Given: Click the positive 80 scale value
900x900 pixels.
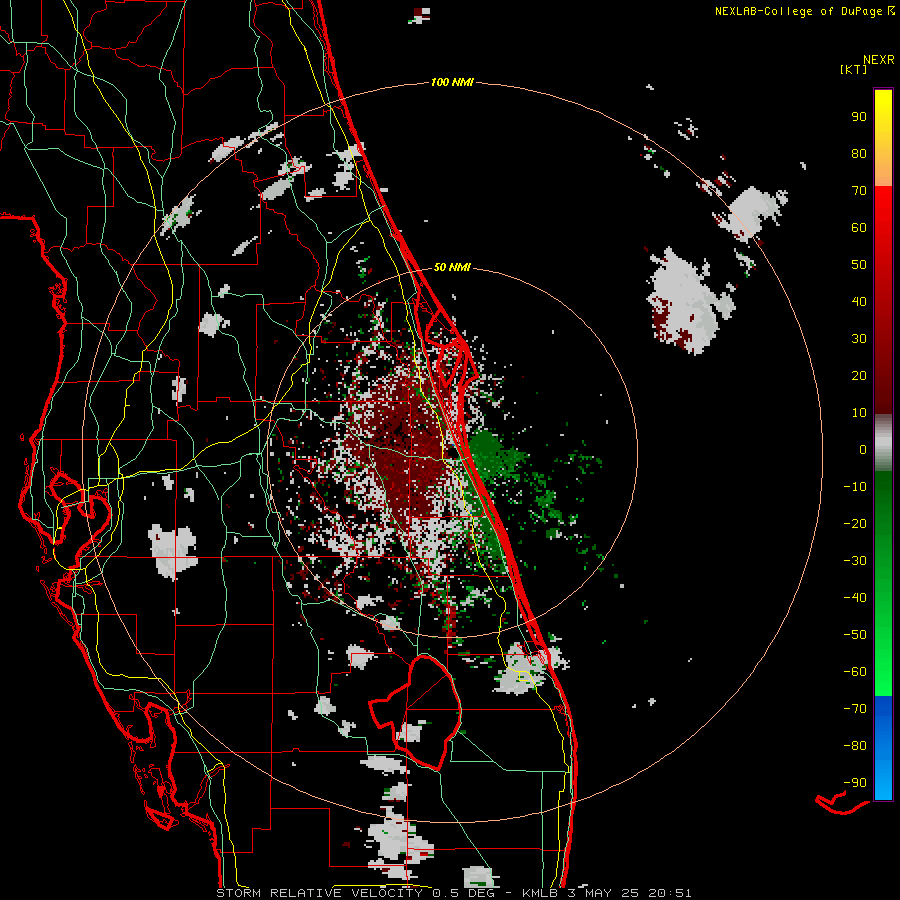Looking at the screenshot, I should [859, 154].
